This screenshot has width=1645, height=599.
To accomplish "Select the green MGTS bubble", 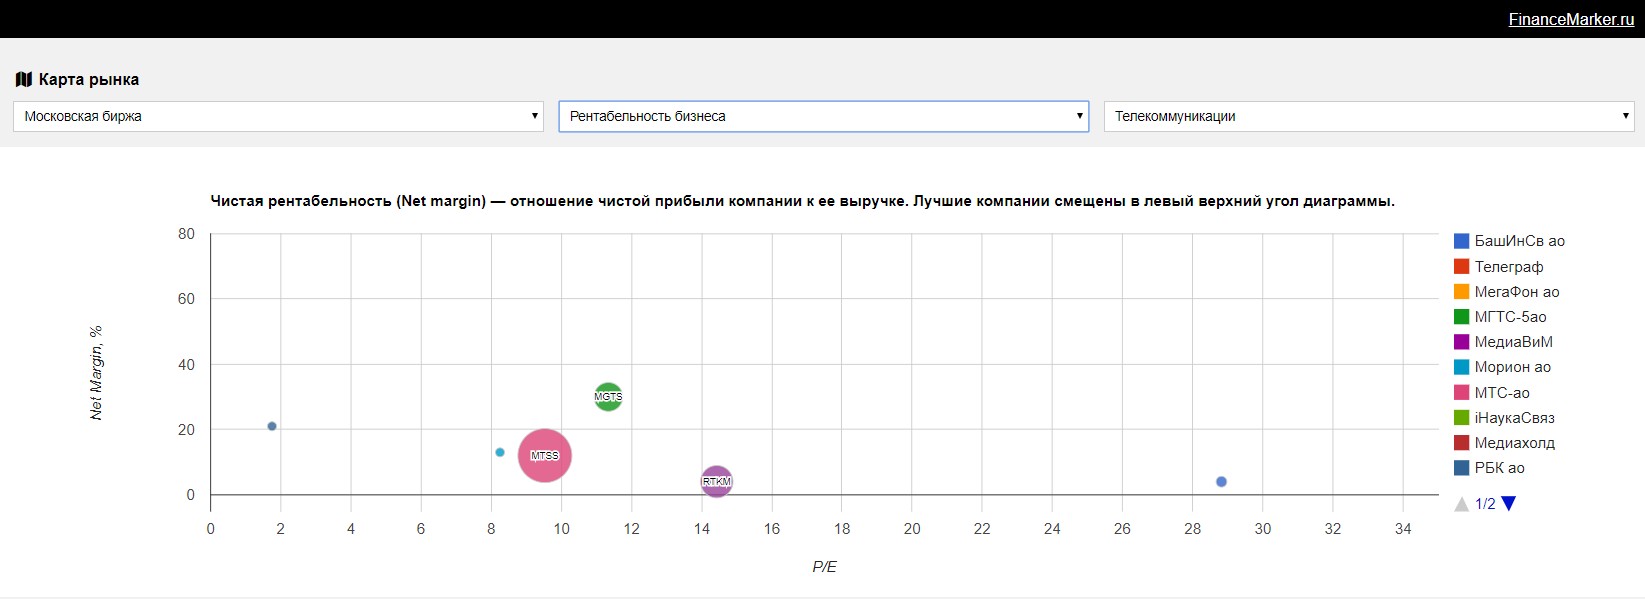I will 608,397.
